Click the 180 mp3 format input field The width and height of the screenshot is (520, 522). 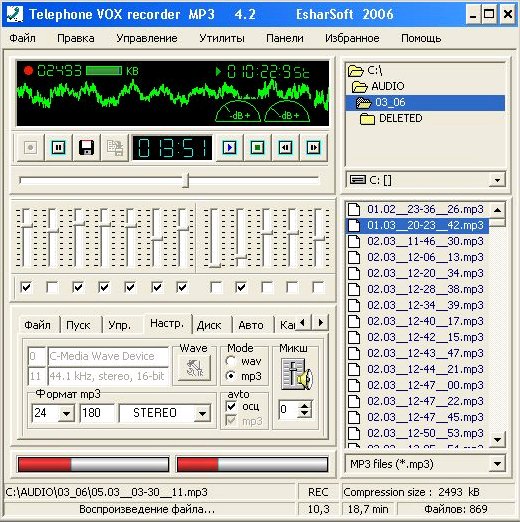coord(97,413)
